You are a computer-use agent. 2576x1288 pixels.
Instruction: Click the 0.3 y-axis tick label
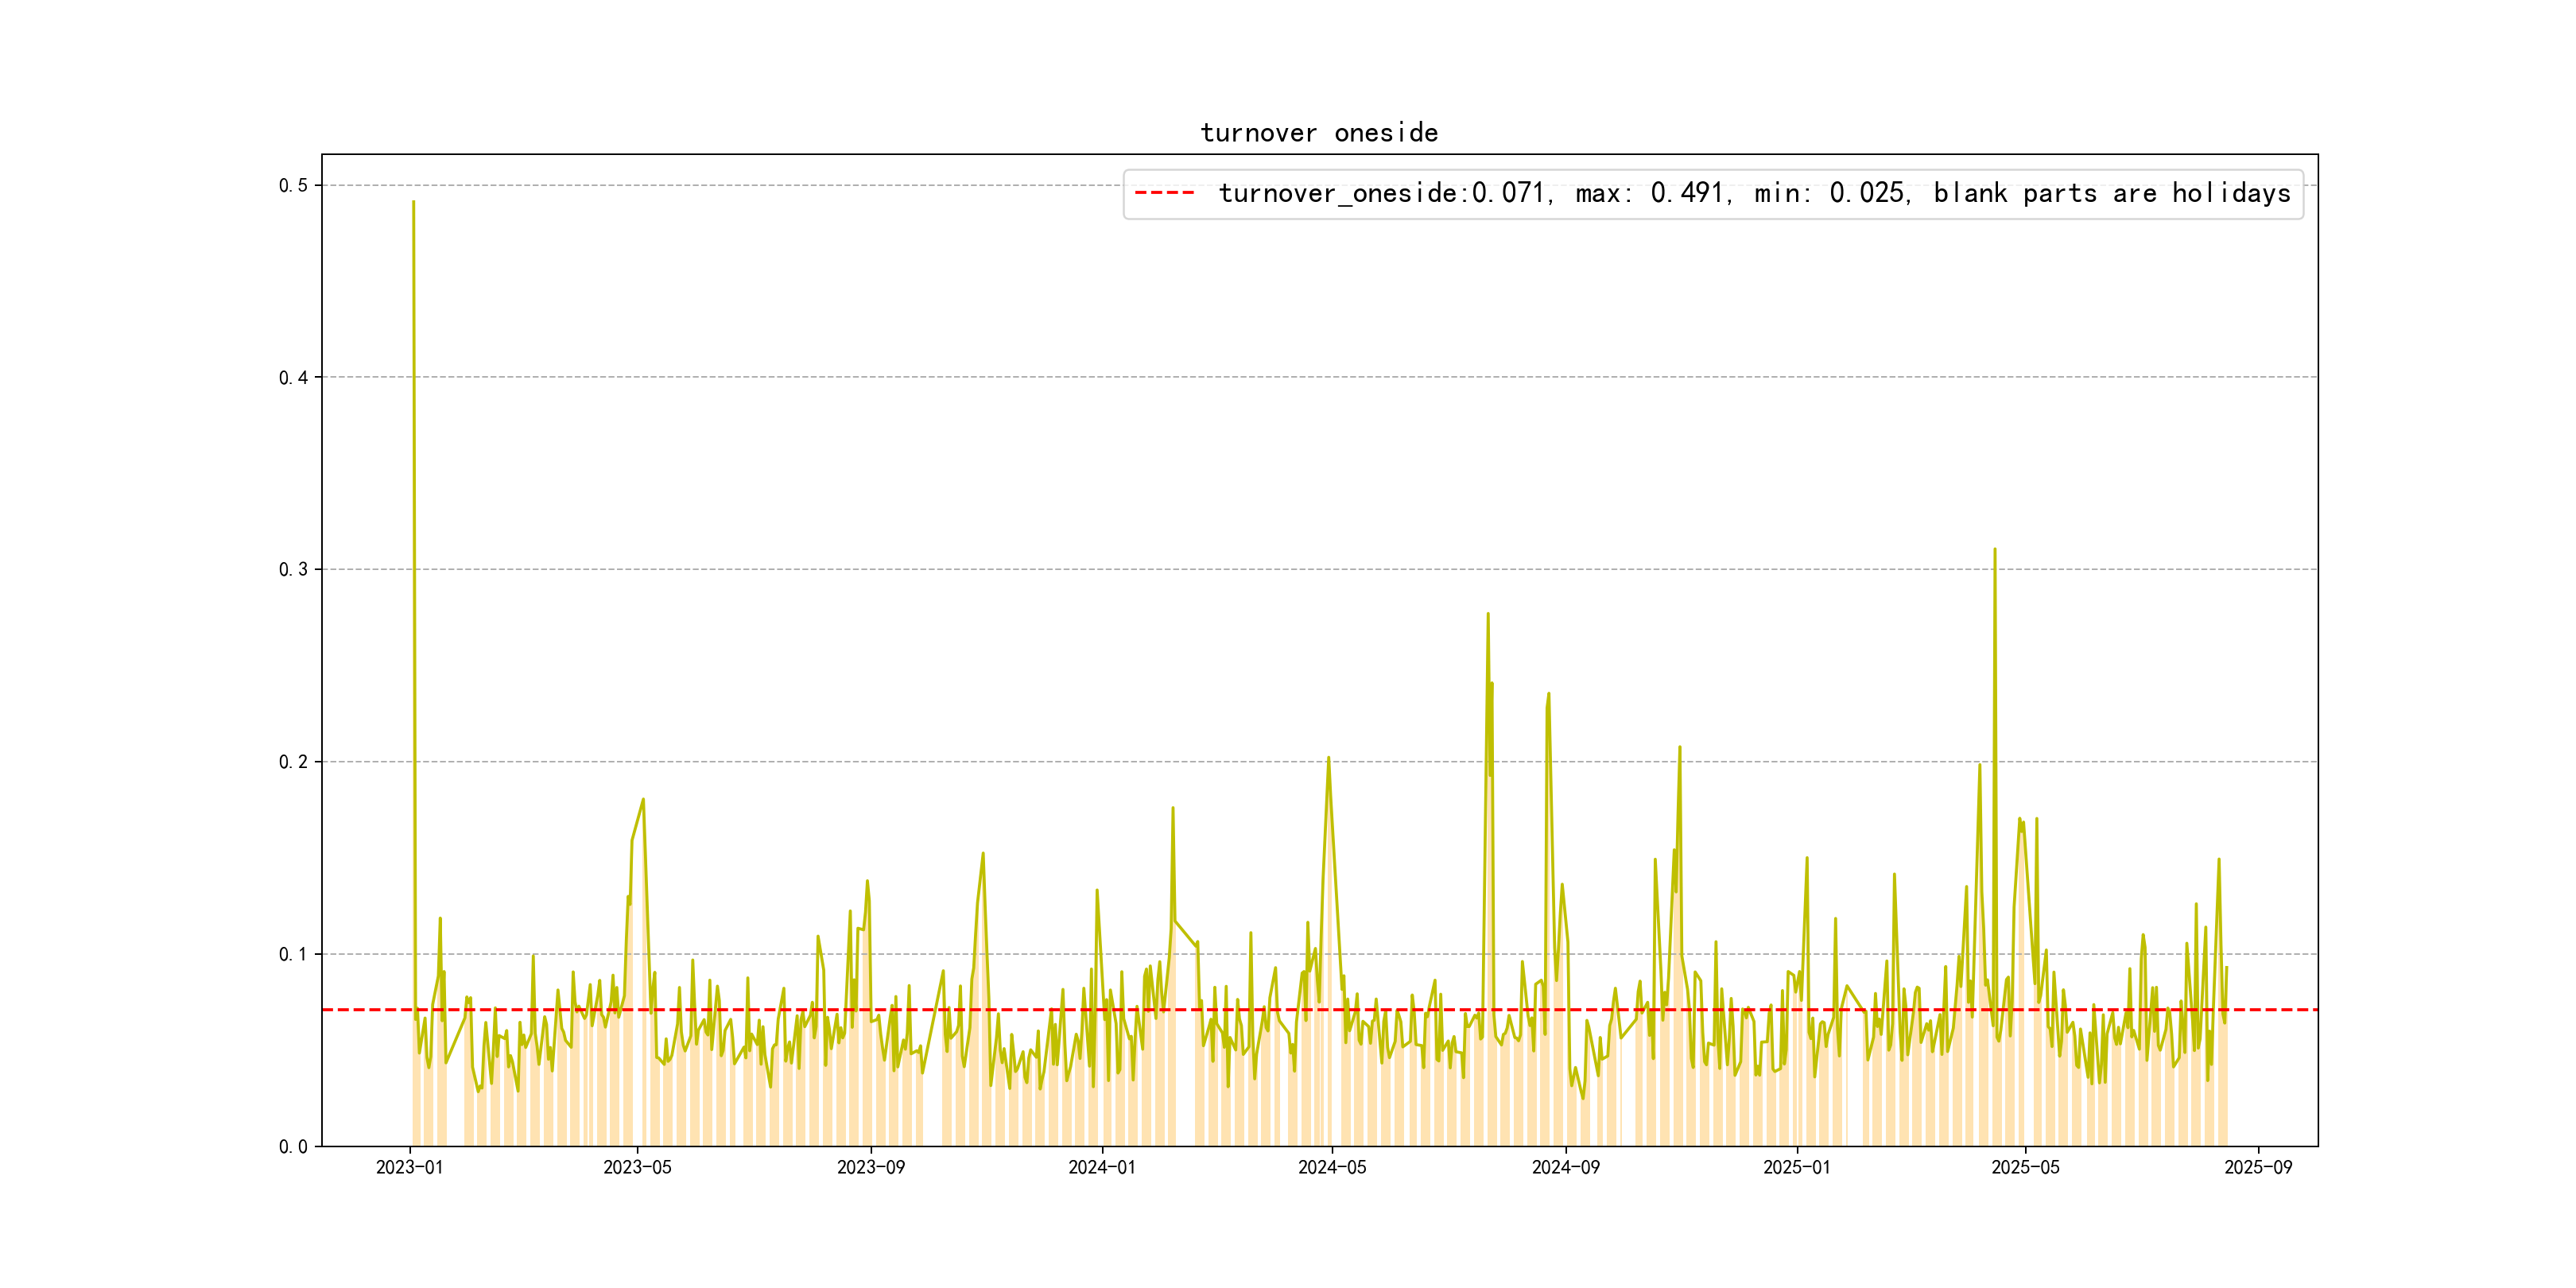(x=293, y=569)
